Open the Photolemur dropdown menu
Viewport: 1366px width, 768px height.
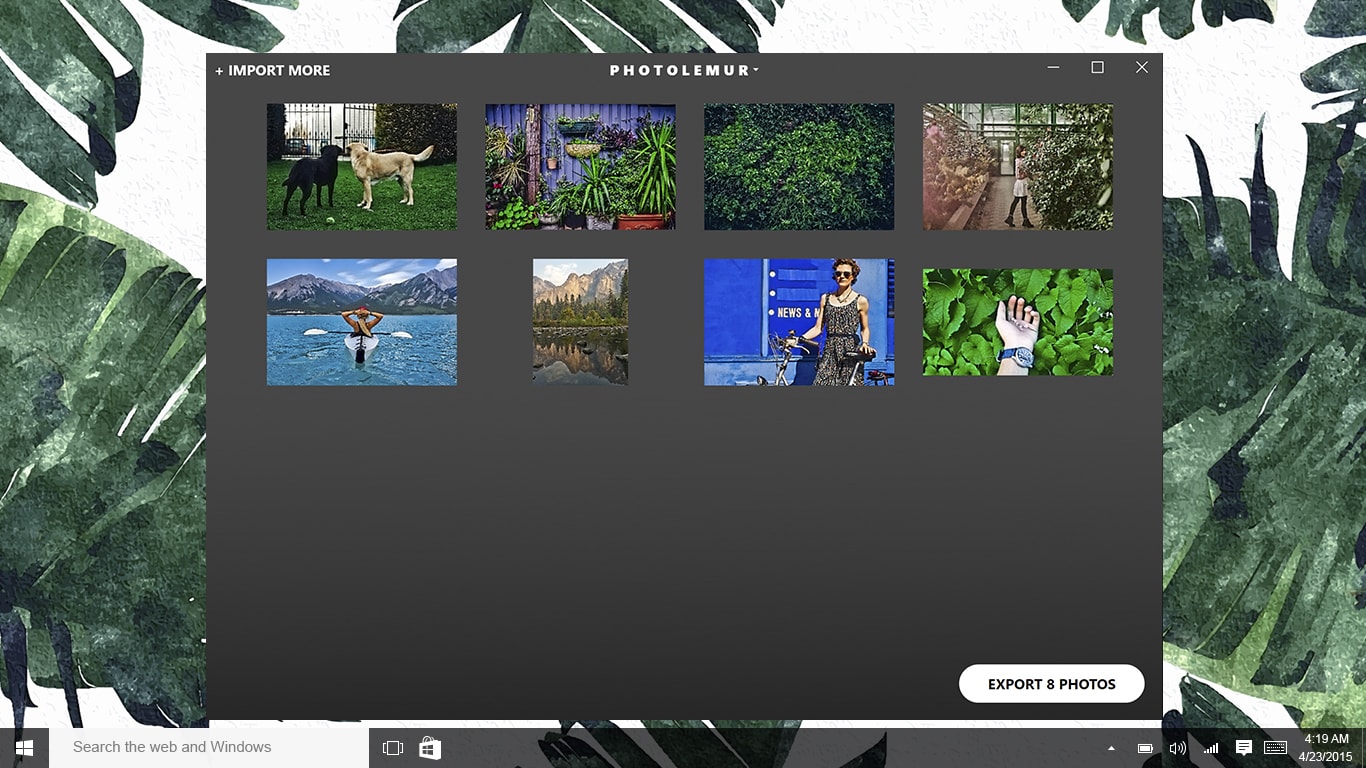pos(756,70)
